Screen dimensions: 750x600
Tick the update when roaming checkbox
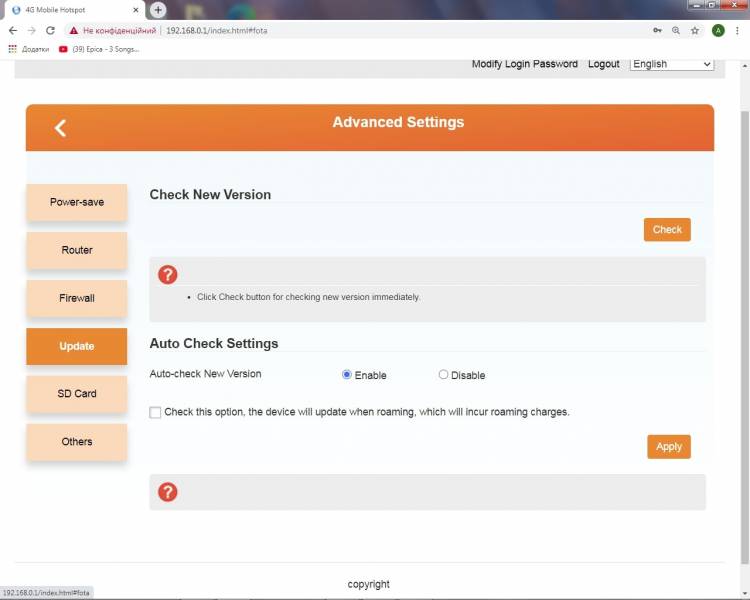coord(155,412)
